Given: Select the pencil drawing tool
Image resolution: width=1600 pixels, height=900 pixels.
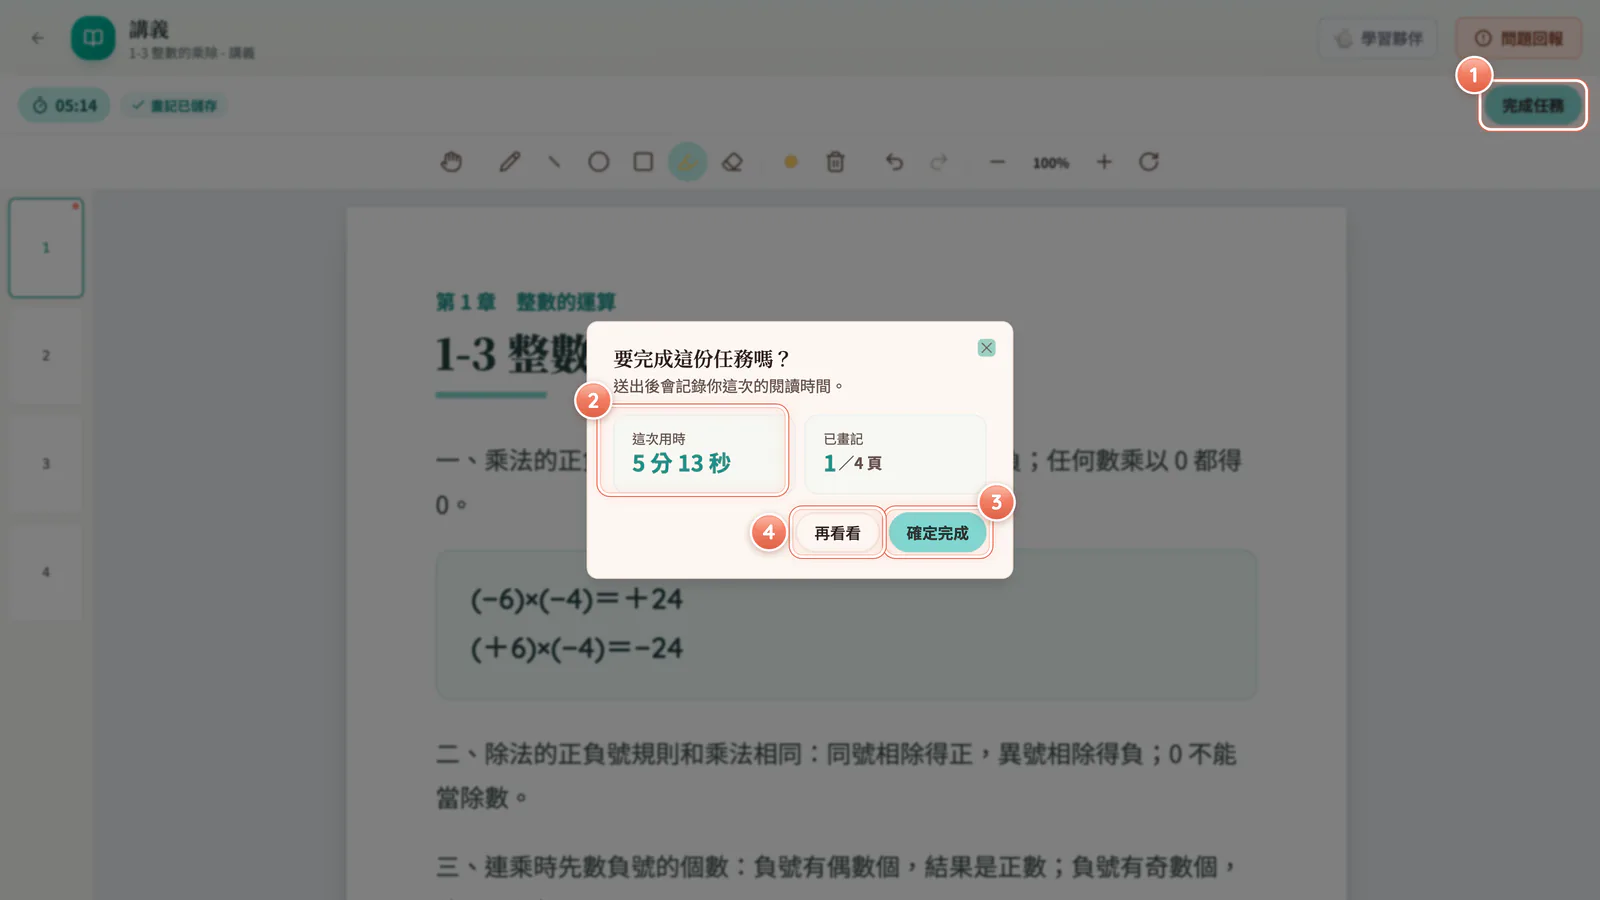Looking at the screenshot, I should tap(510, 162).
